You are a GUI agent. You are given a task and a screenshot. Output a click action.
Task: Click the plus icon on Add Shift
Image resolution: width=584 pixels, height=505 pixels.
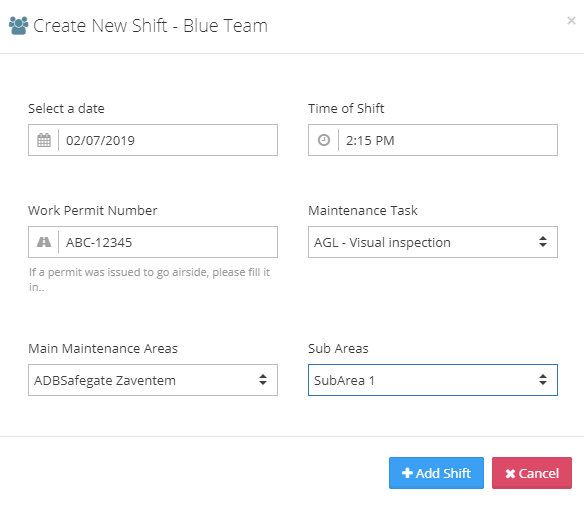[x=407, y=473]
